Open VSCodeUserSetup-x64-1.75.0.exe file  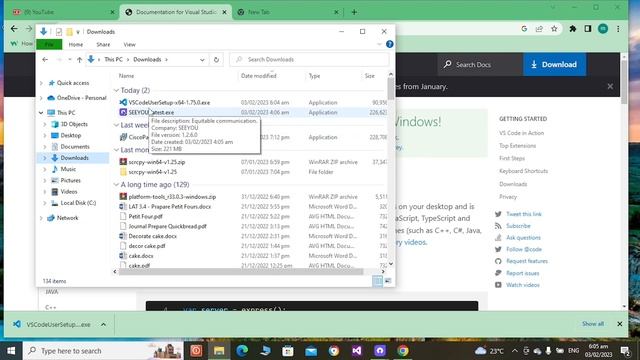click(x=169, y=102)
